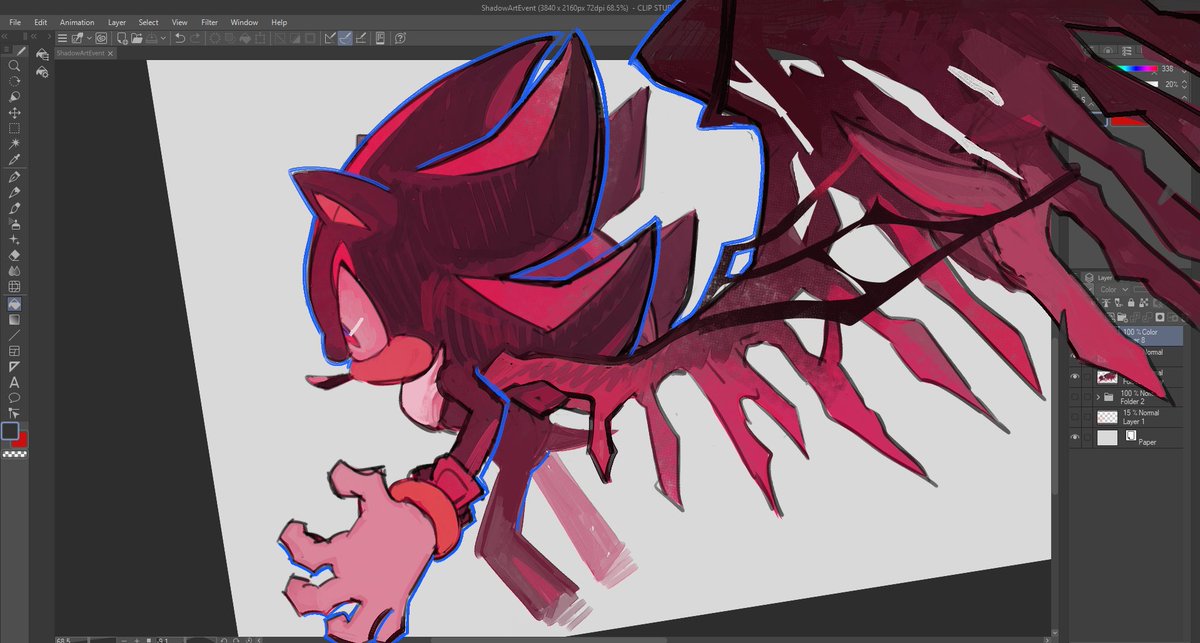Show Folder 2 using its visibility box

click(x=1075, y=397)
